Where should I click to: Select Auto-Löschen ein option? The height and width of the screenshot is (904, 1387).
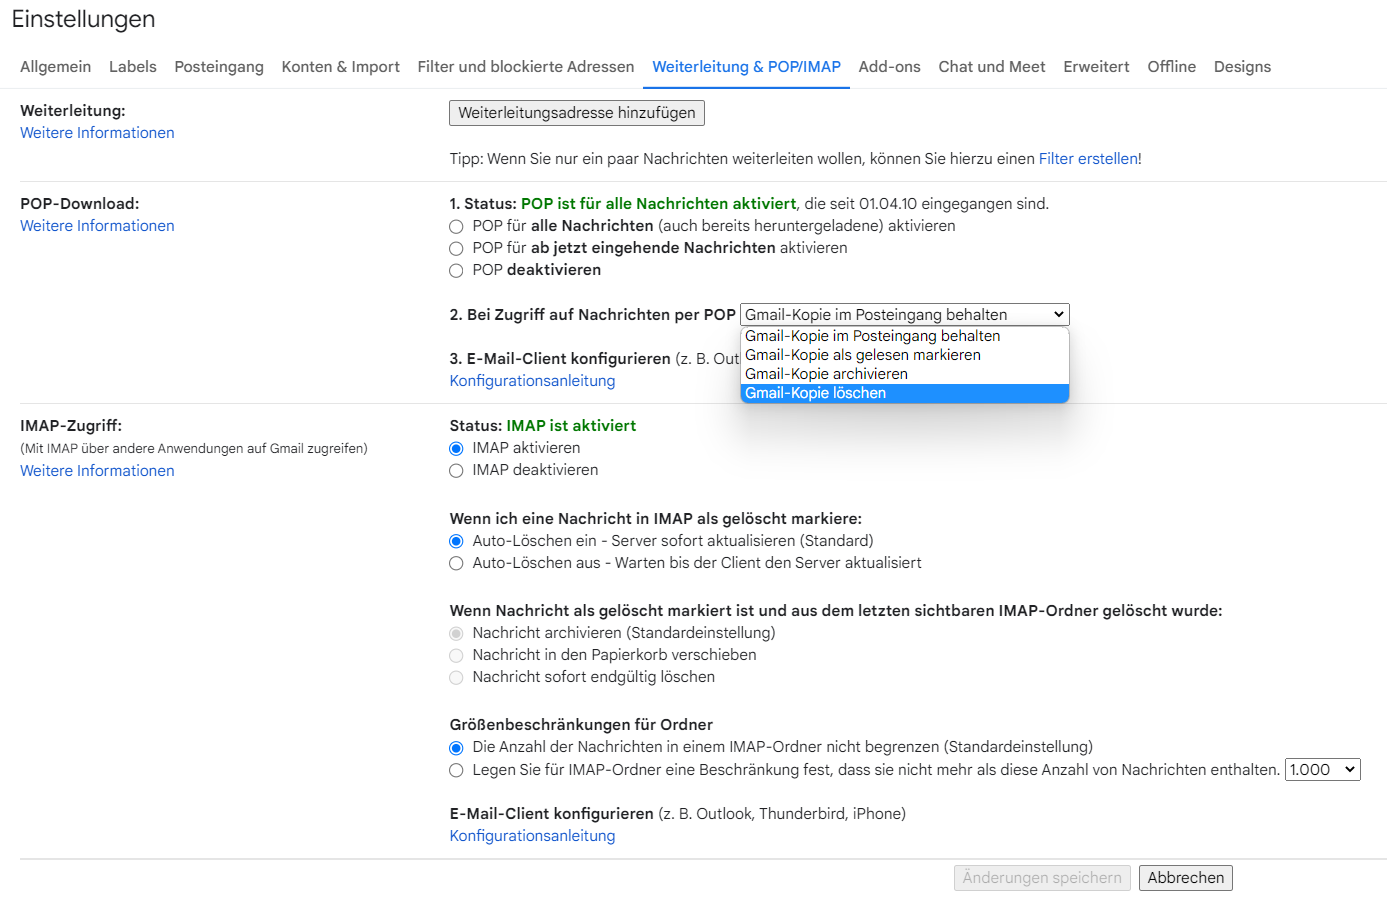click(456, 542)
